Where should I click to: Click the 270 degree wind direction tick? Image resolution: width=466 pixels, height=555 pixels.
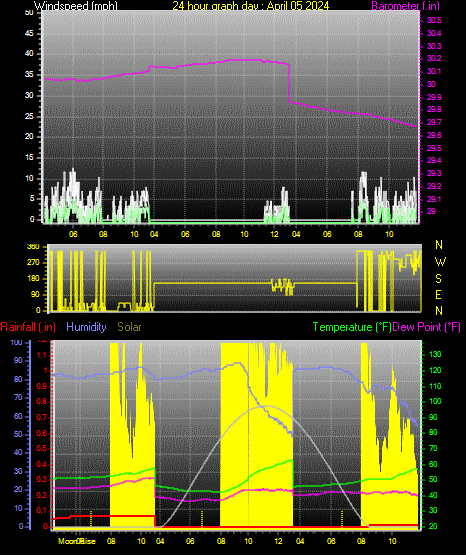click(x=33, y=263)
